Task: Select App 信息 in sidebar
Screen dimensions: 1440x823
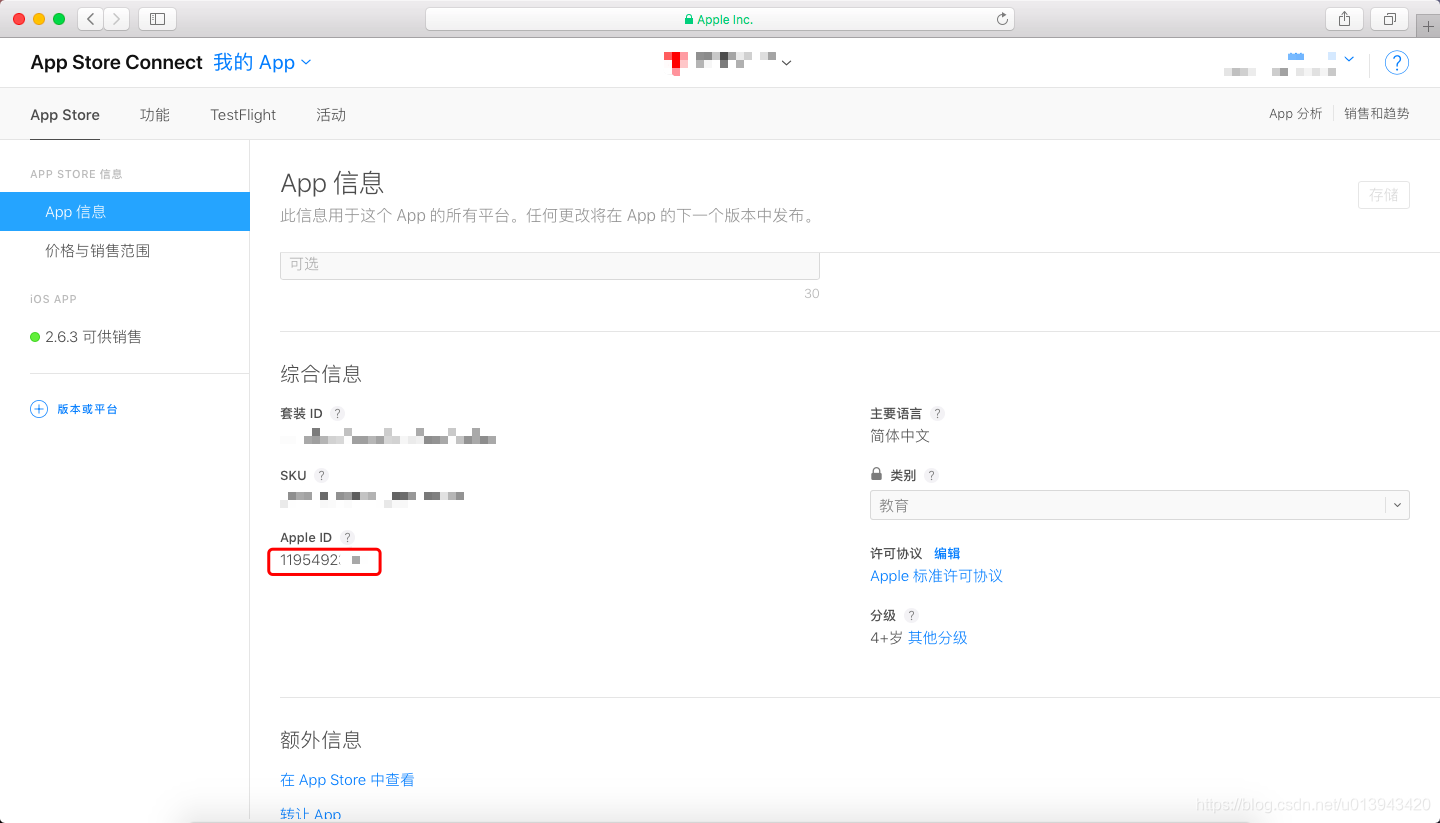Action: (x=125, y=212)
